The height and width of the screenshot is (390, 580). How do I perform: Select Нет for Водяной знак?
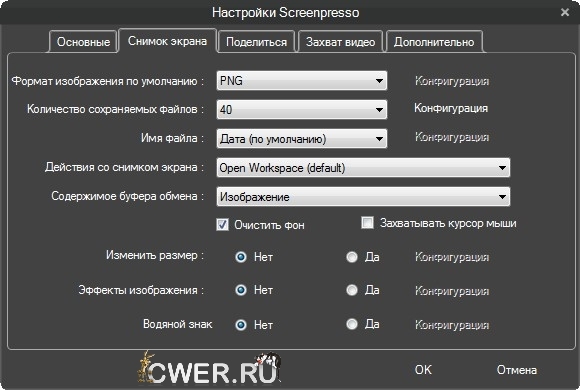click(241, 325)
